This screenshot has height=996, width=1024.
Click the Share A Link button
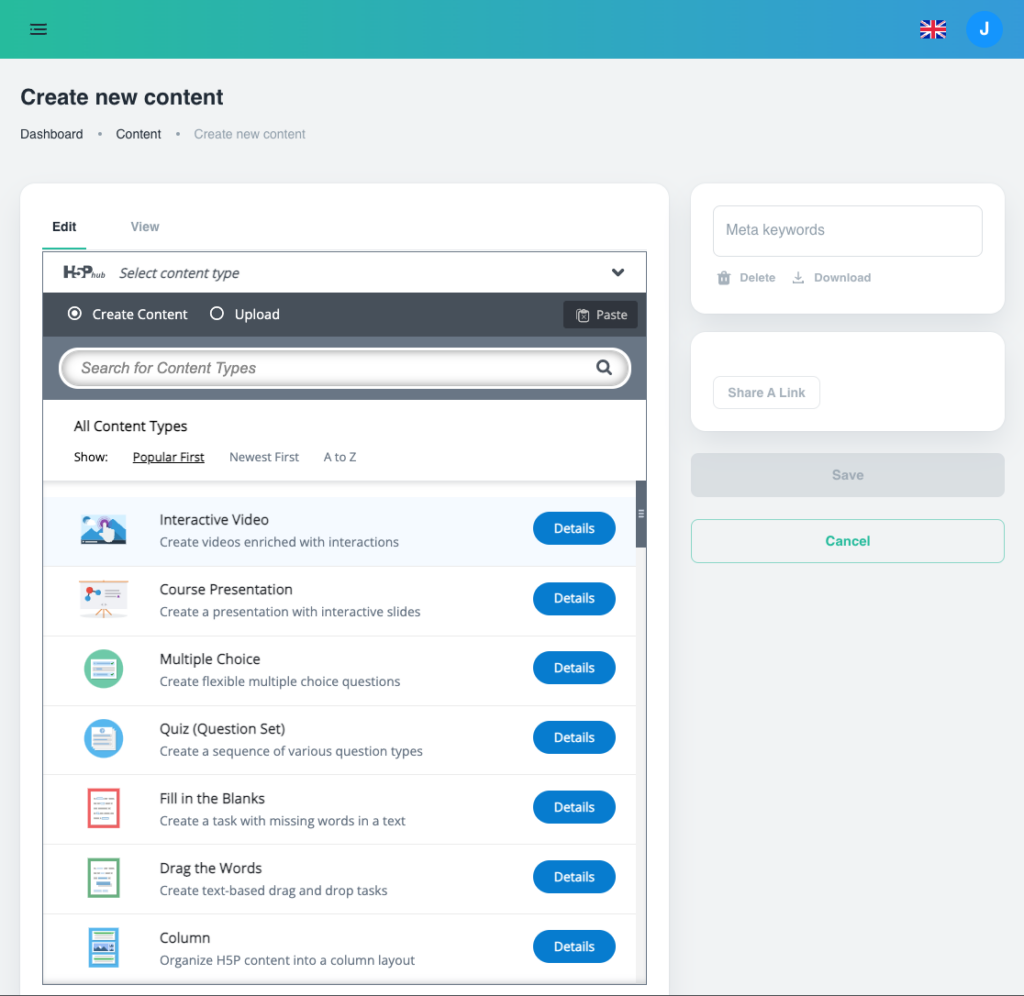click(766, 393)
